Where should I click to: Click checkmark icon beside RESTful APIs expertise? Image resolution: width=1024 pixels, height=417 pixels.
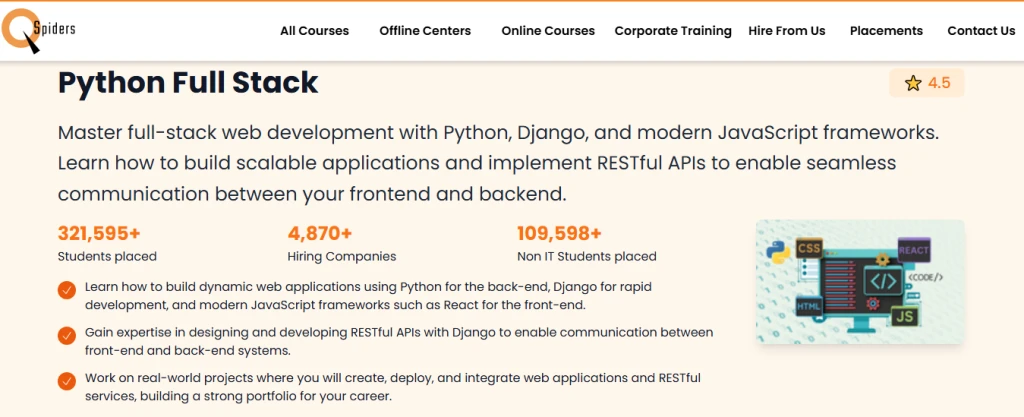point(67,335)
